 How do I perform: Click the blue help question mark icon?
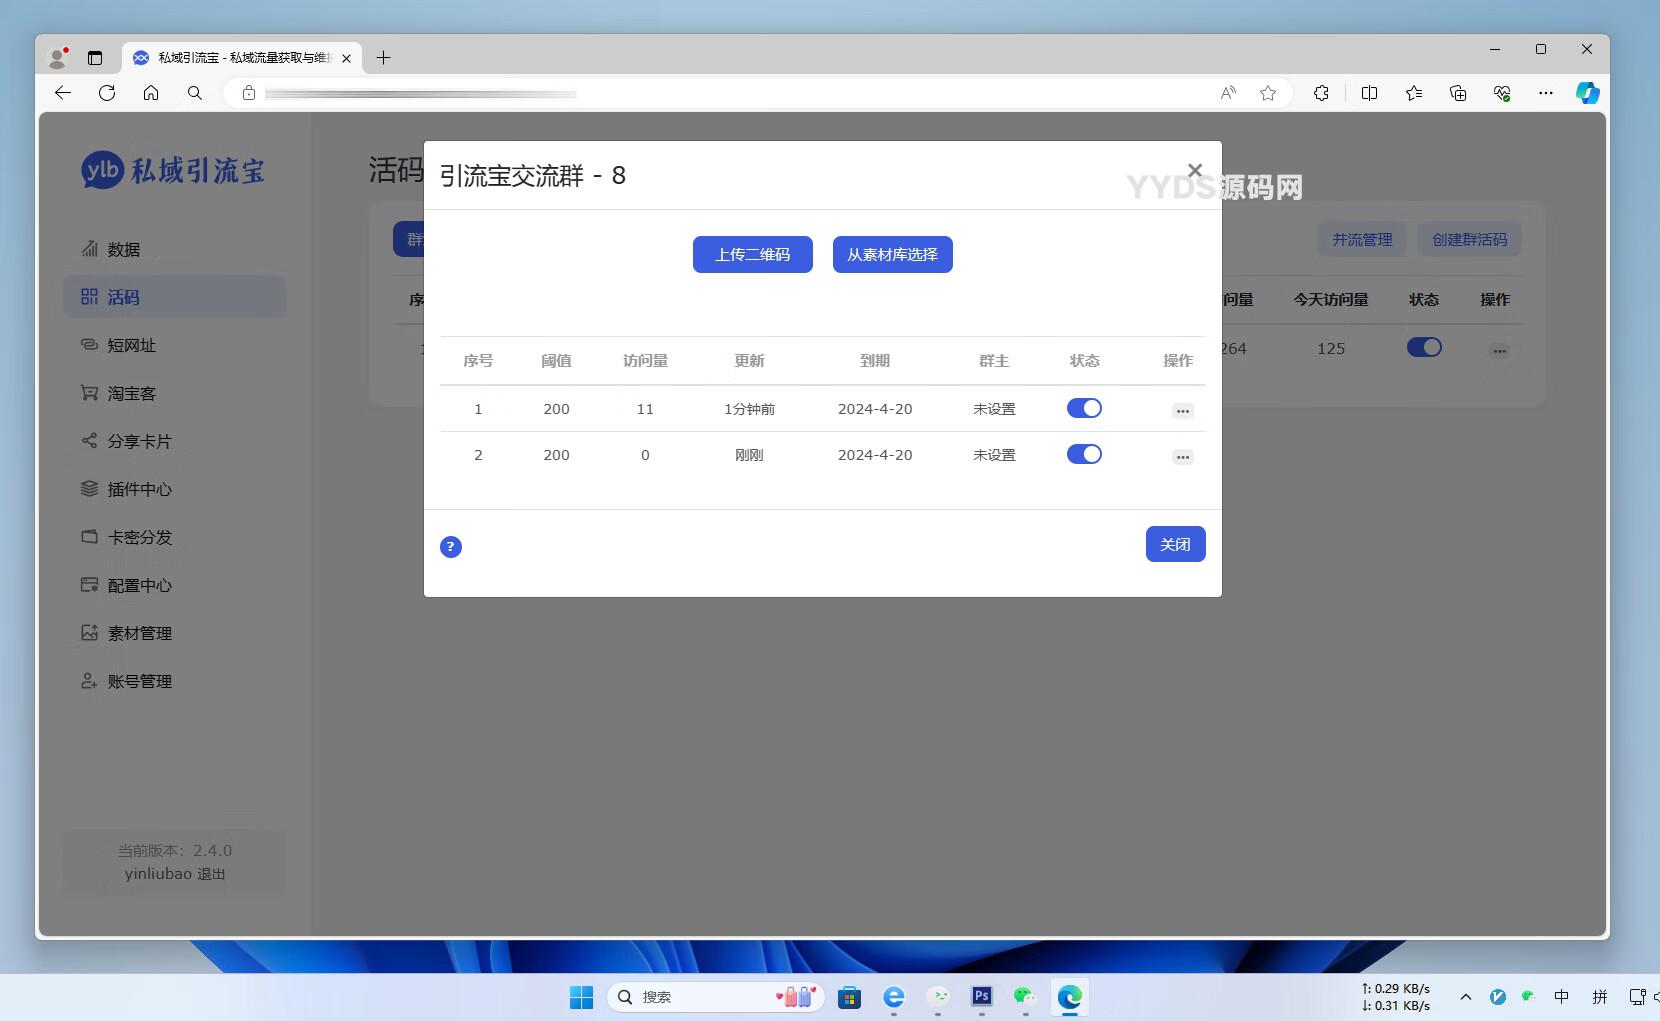point(451,547)
